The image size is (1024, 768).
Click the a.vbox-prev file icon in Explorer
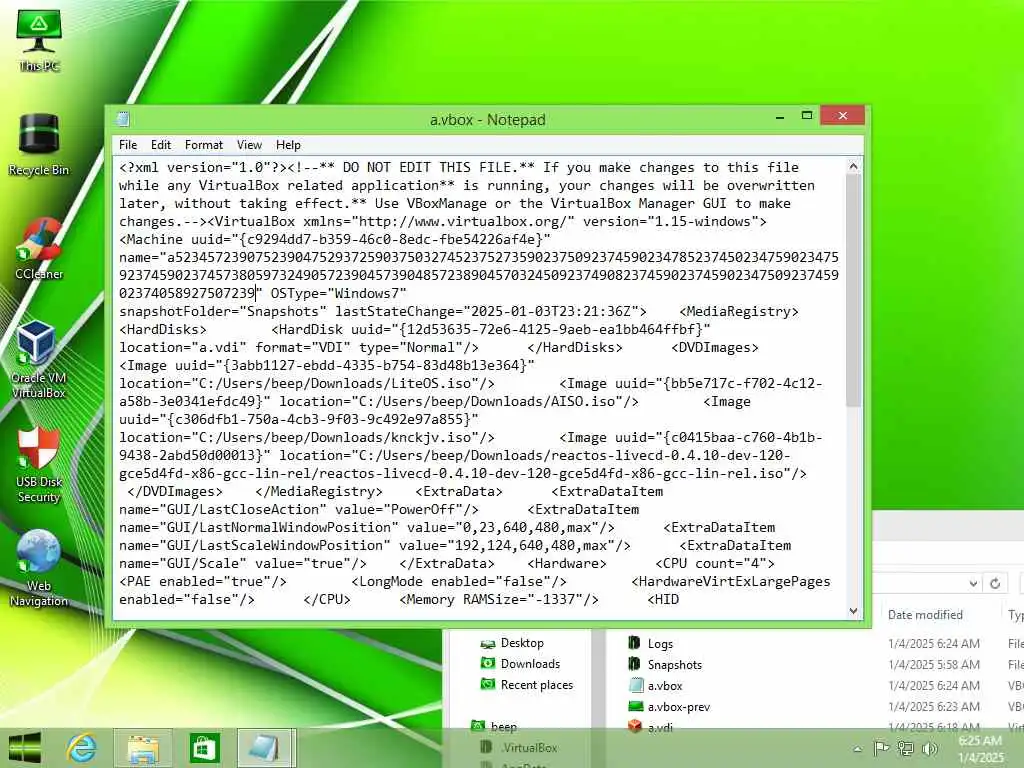point(635,706)
